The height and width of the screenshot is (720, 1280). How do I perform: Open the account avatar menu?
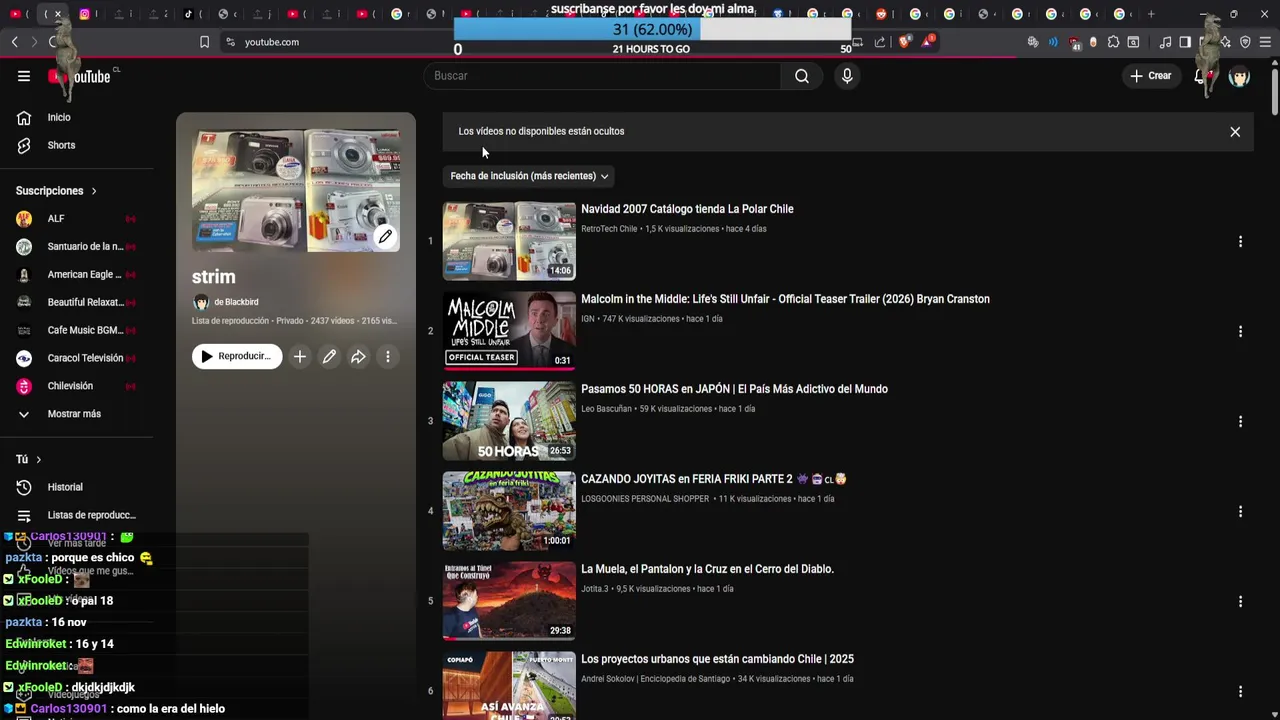(1239, 77)
